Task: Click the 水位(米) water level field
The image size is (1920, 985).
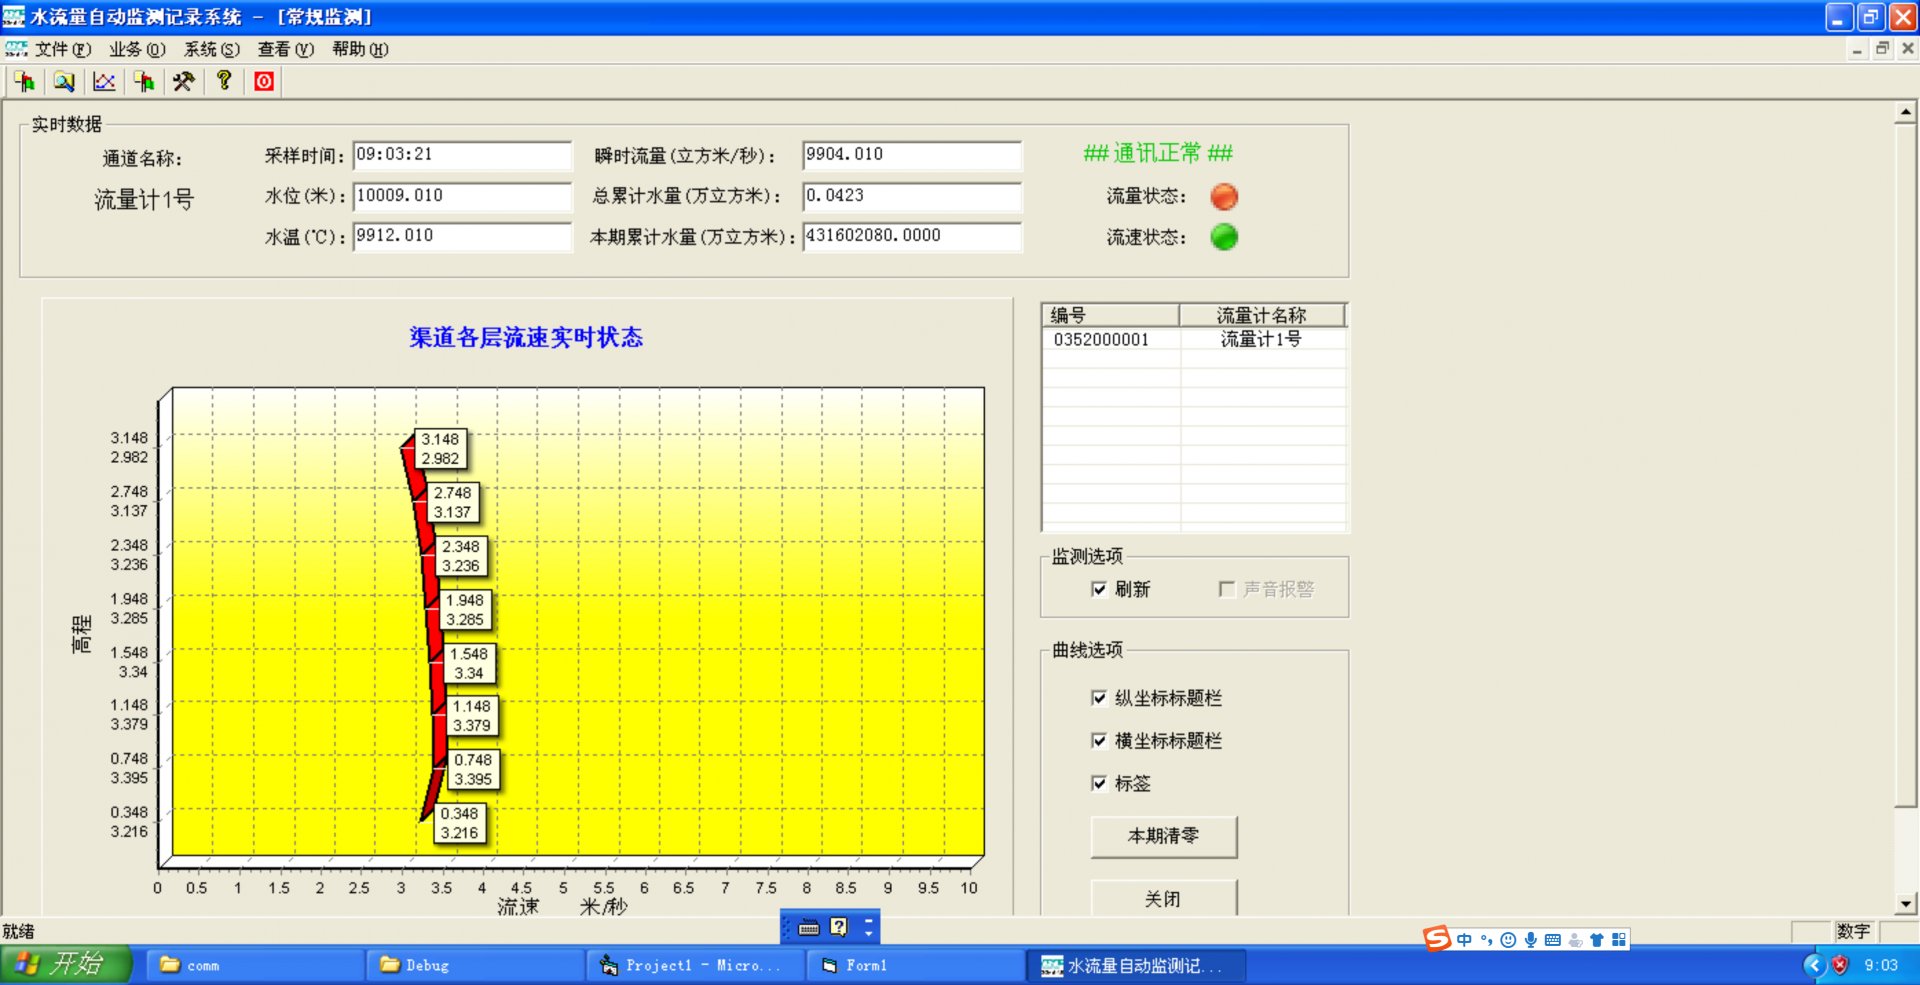Action: 462,196
